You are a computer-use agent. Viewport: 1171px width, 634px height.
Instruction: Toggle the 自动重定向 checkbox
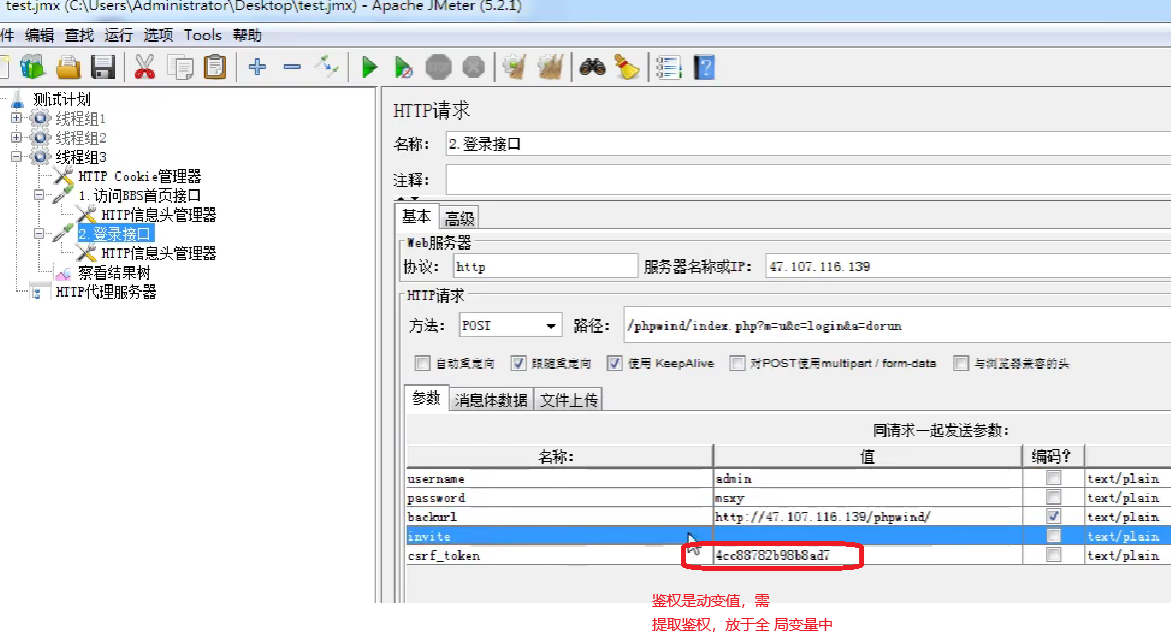pos(422,363)
